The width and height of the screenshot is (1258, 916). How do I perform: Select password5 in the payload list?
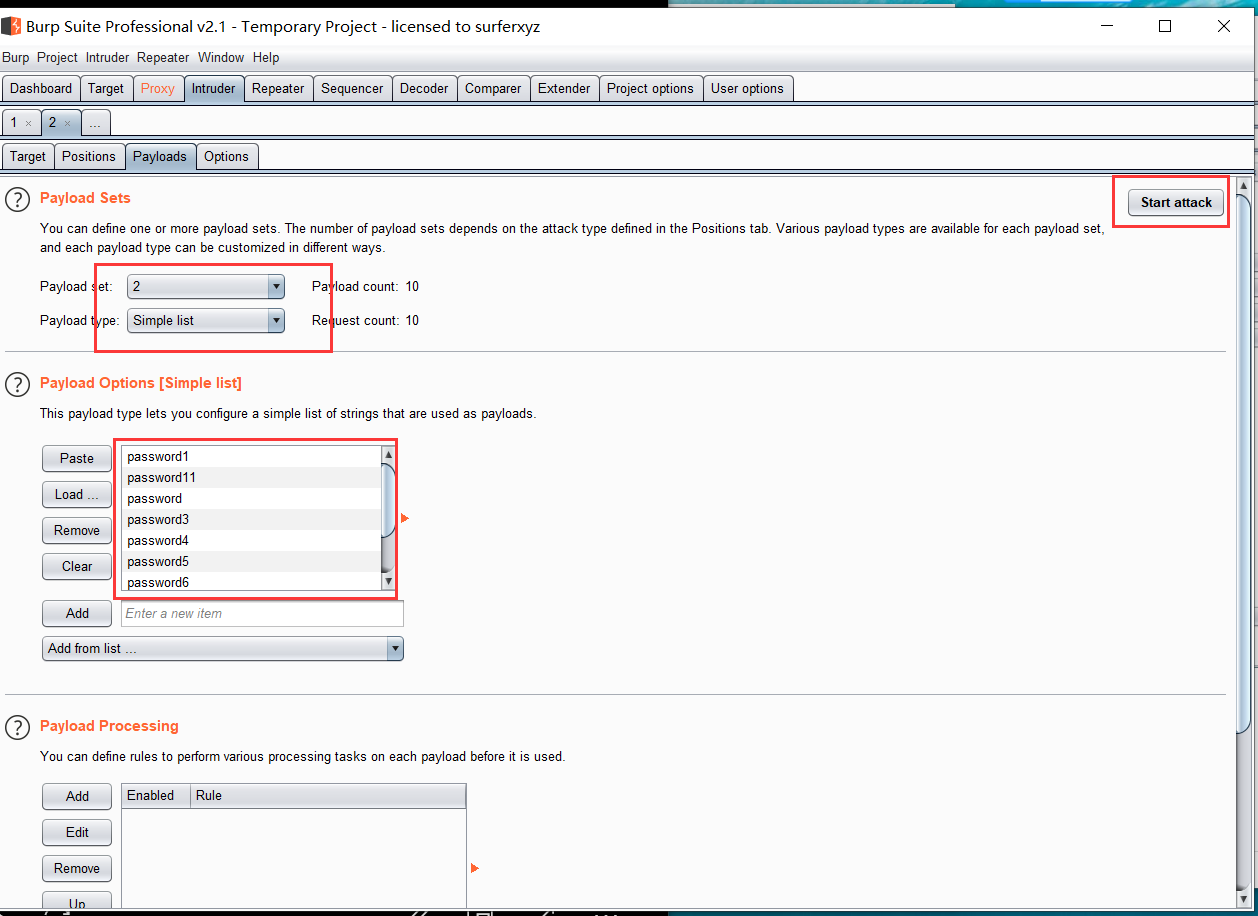coord(252,562)
